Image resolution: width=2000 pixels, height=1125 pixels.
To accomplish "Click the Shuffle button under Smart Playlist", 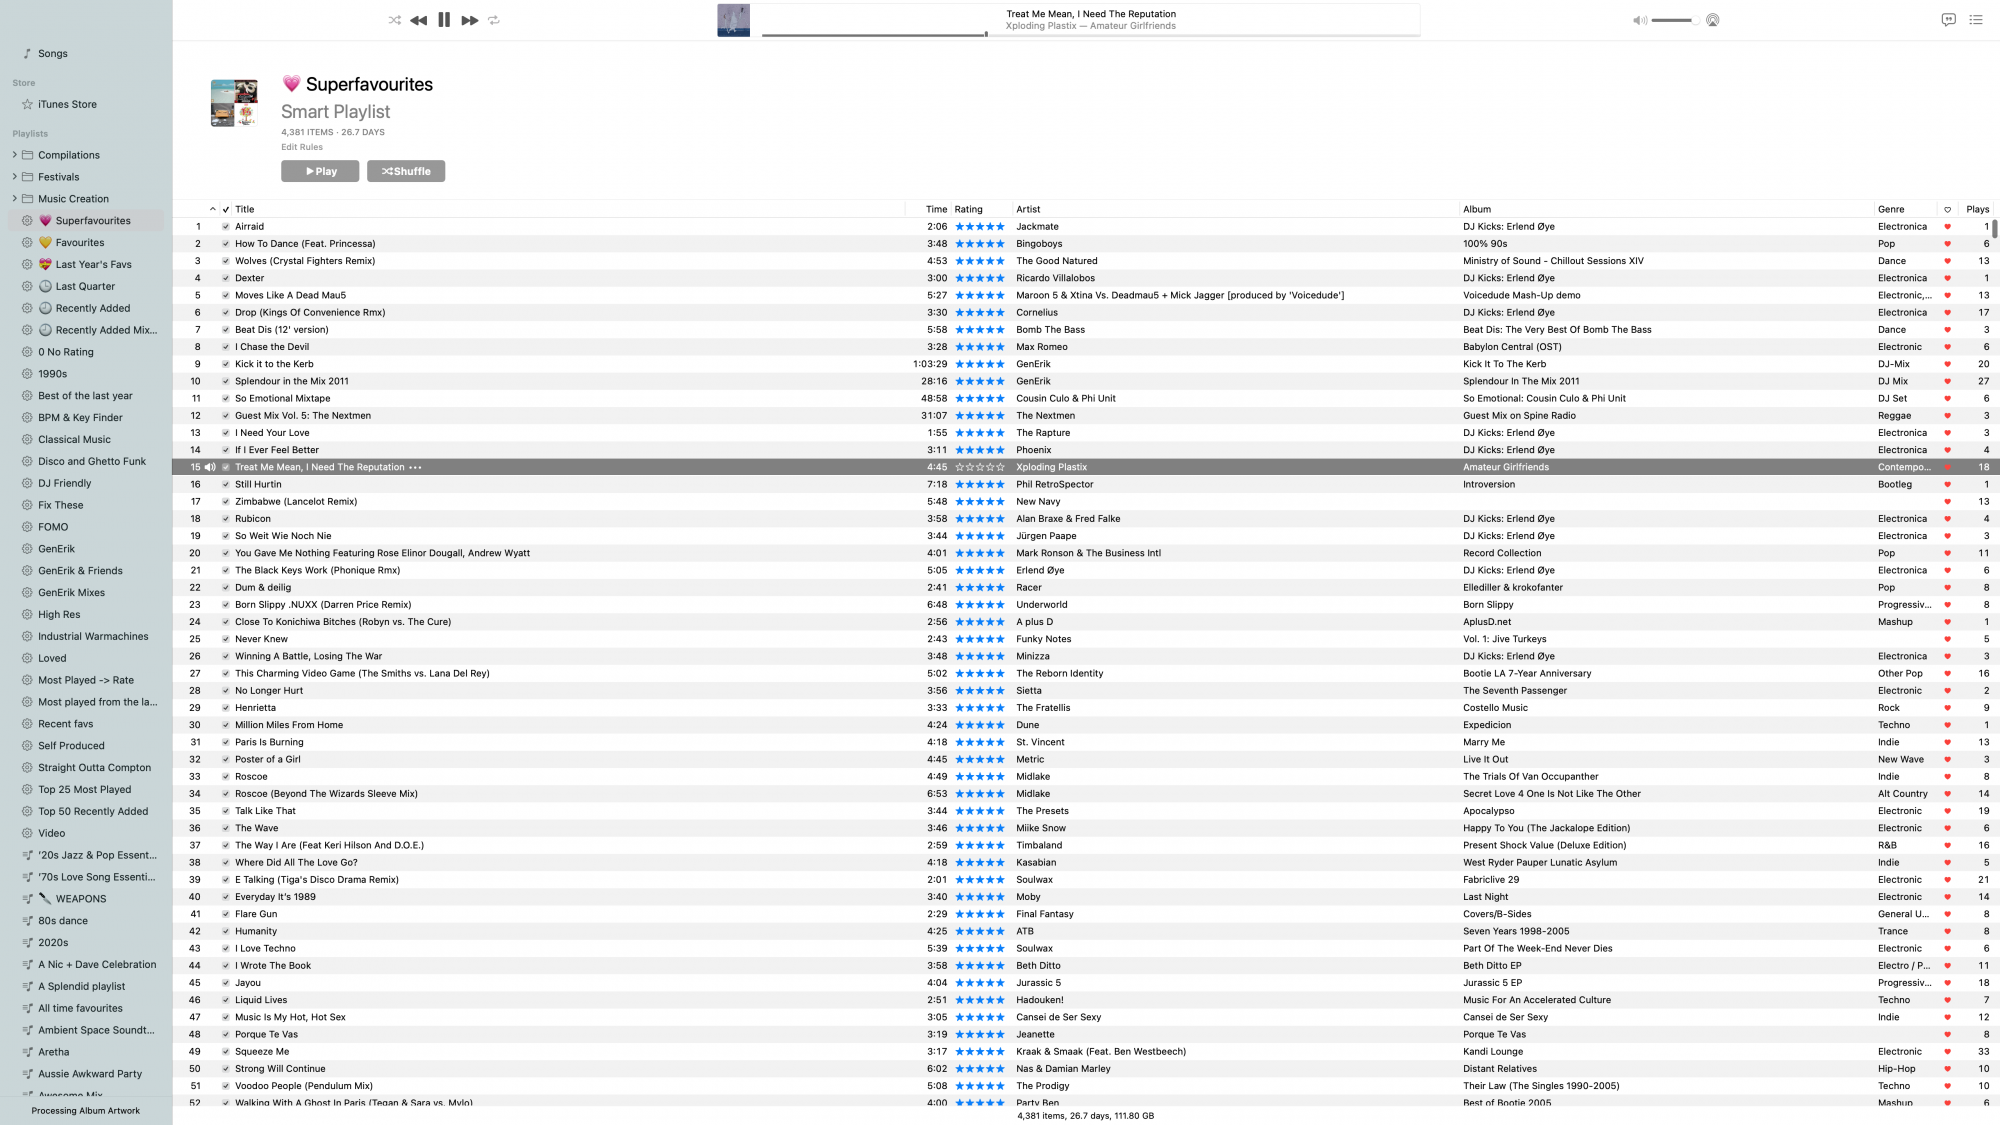I will (x=406, y=172).
